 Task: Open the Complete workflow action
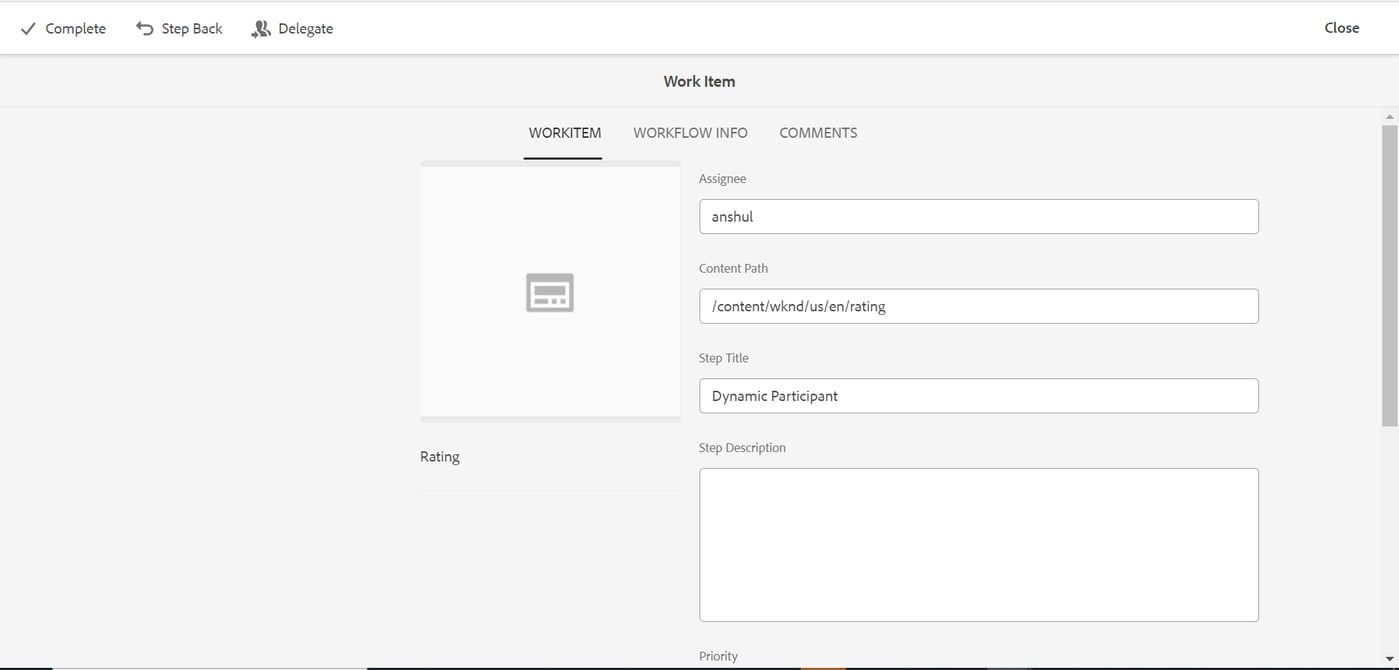(x=62, y=28)
